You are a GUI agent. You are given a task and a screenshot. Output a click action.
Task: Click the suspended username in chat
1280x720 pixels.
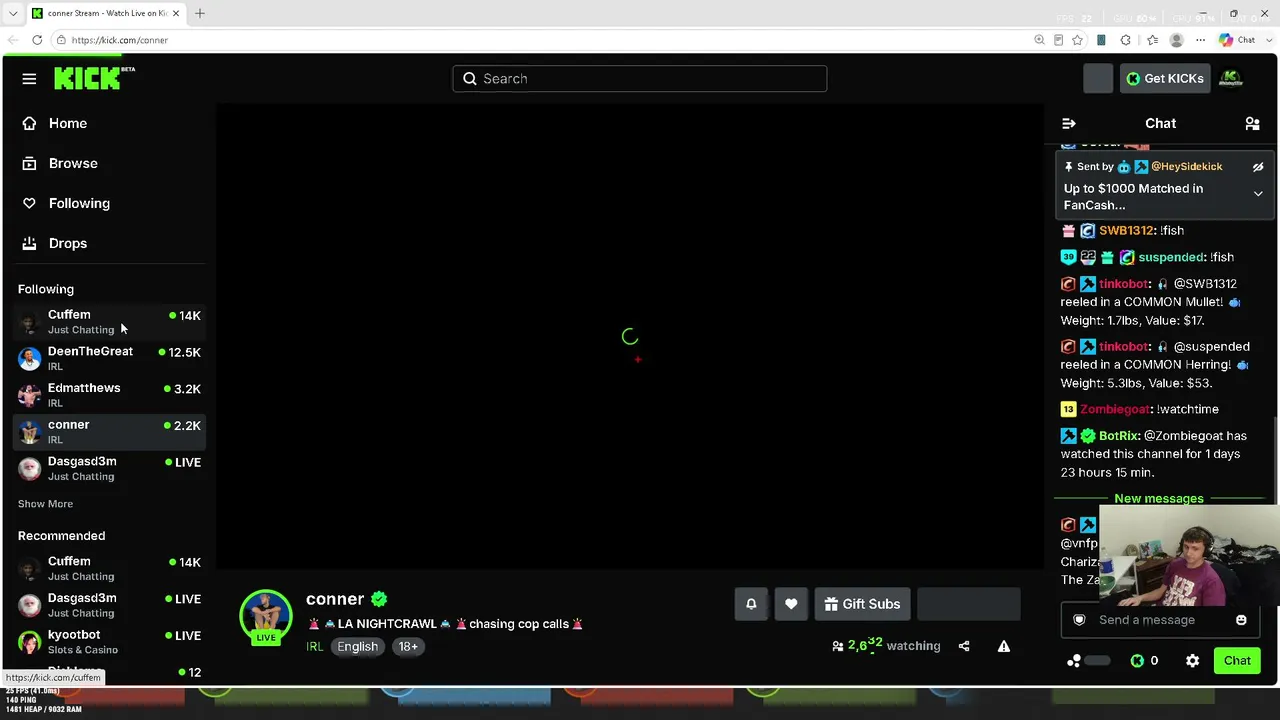[1171, 257]
